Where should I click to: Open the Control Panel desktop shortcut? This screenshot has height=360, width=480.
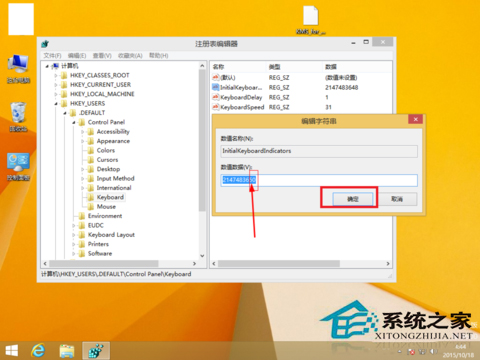[x=18, y=167]
